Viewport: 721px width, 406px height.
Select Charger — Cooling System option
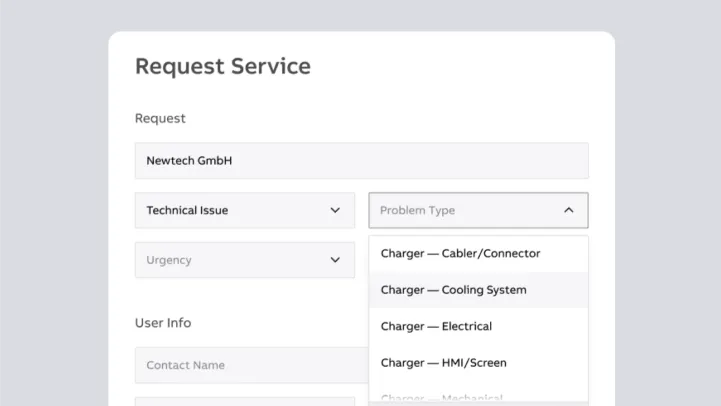coord(478,290)
